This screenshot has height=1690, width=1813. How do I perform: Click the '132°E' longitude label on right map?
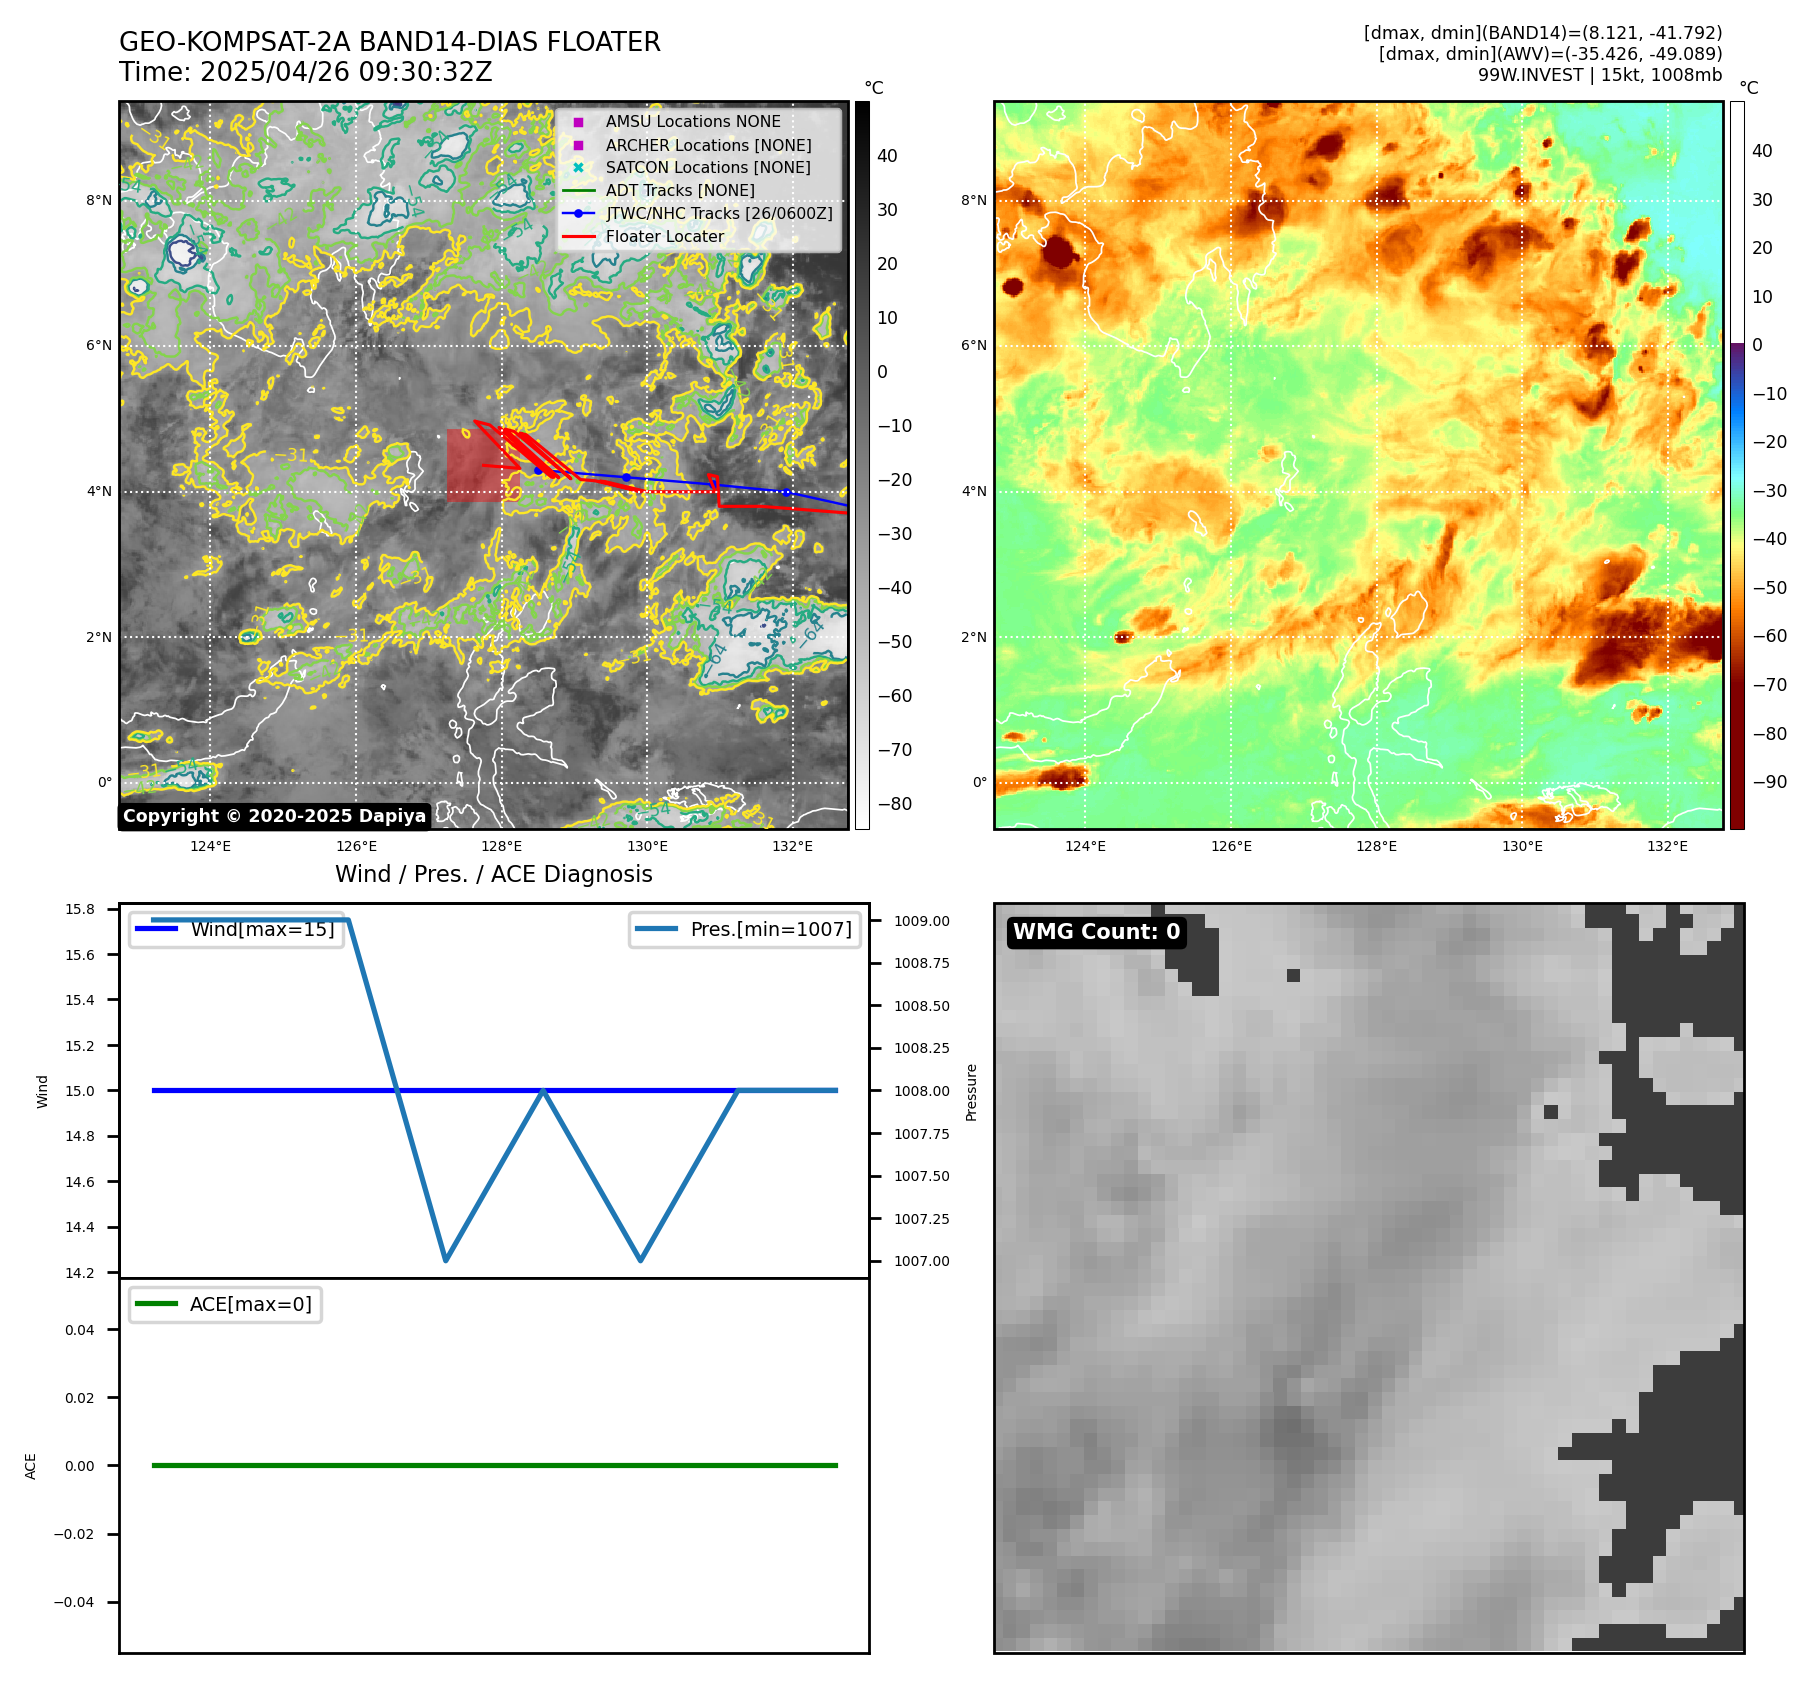(x=1667, y=846)
